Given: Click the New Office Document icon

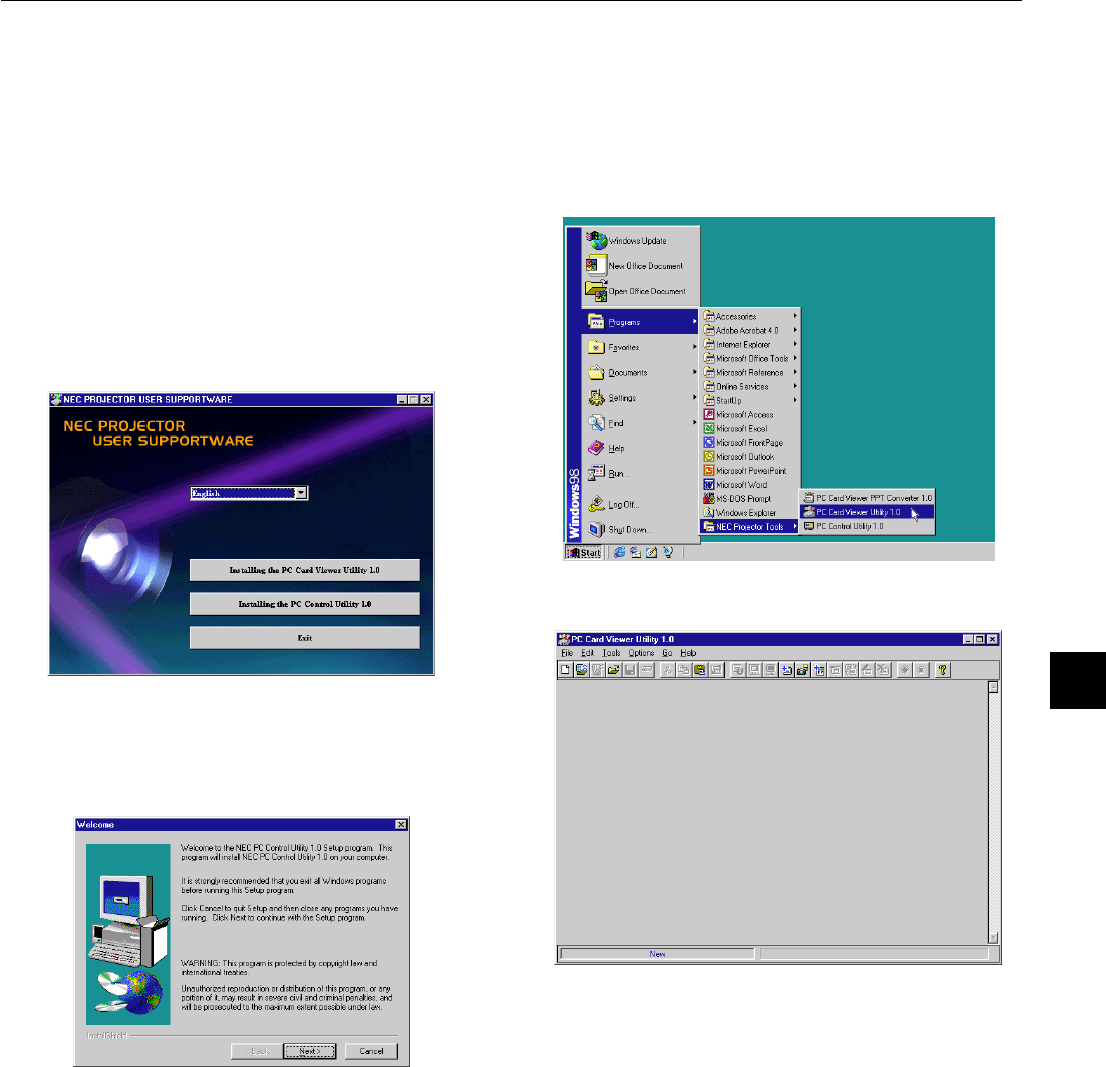Looking at the screenshot, I should [x=597, y=266].
